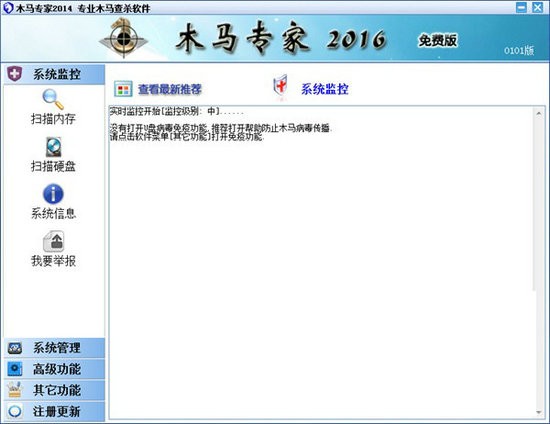Click the 其它功能 toolbox icon
The image size is (550, 424).
(15, 390)
